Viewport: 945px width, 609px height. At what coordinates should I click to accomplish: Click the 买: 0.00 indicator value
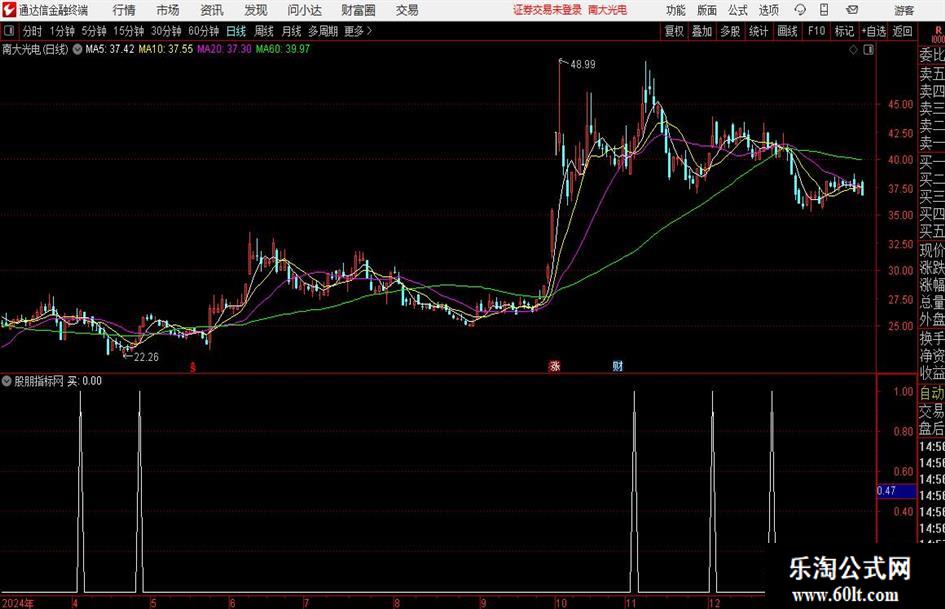[x=84, y=381]
